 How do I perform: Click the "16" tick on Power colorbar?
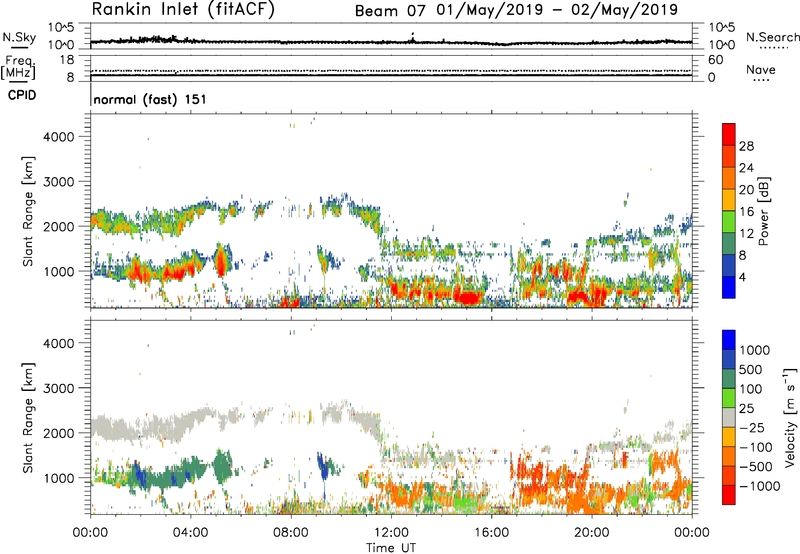746,212
